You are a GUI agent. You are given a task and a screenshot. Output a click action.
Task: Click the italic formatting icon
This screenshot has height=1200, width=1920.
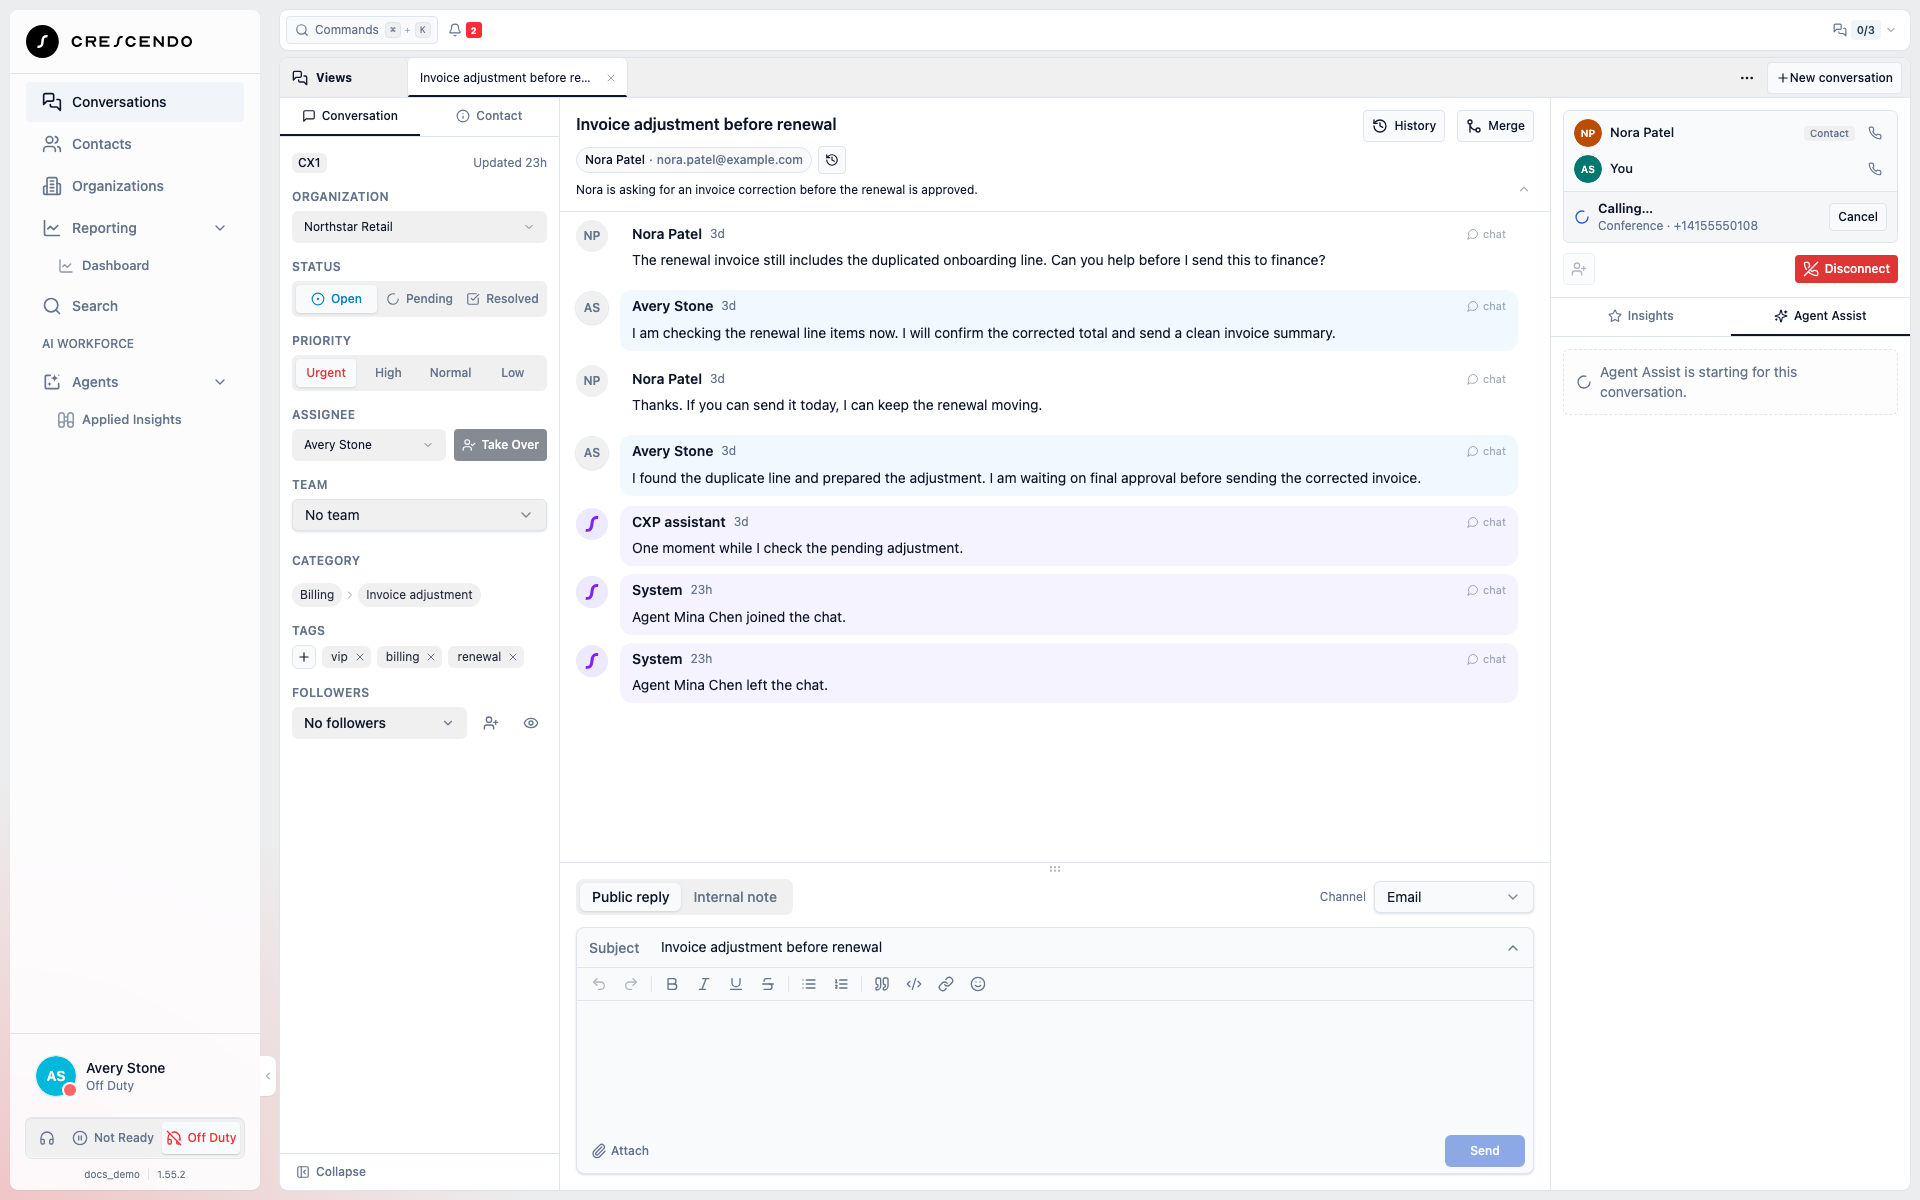coord(704,984)
